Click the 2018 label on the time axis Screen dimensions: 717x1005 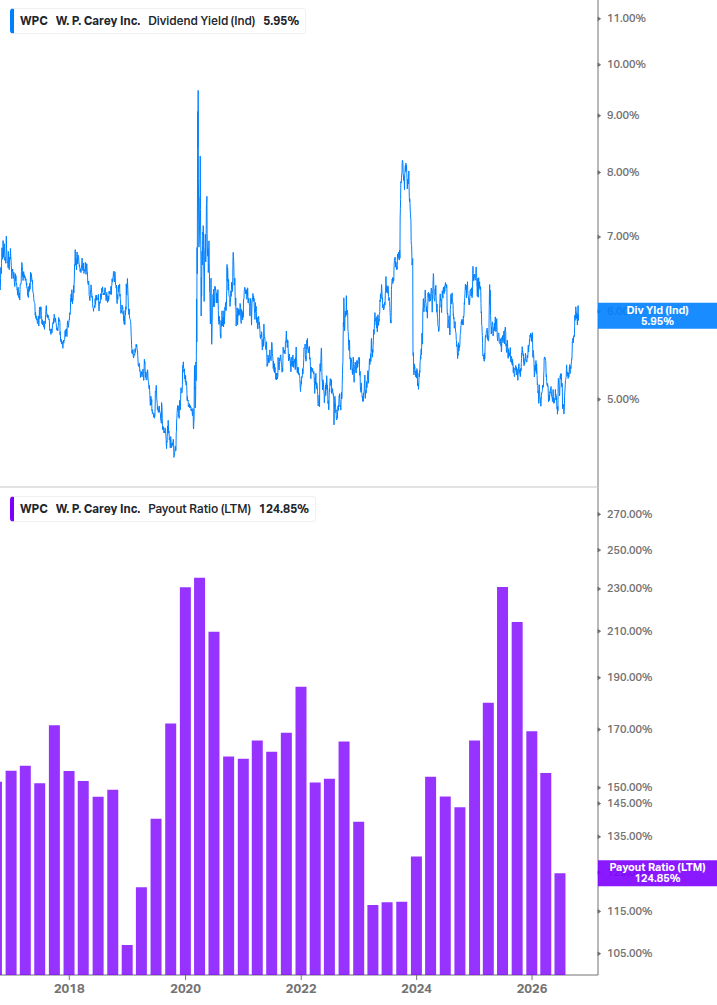tap(69, 988)
